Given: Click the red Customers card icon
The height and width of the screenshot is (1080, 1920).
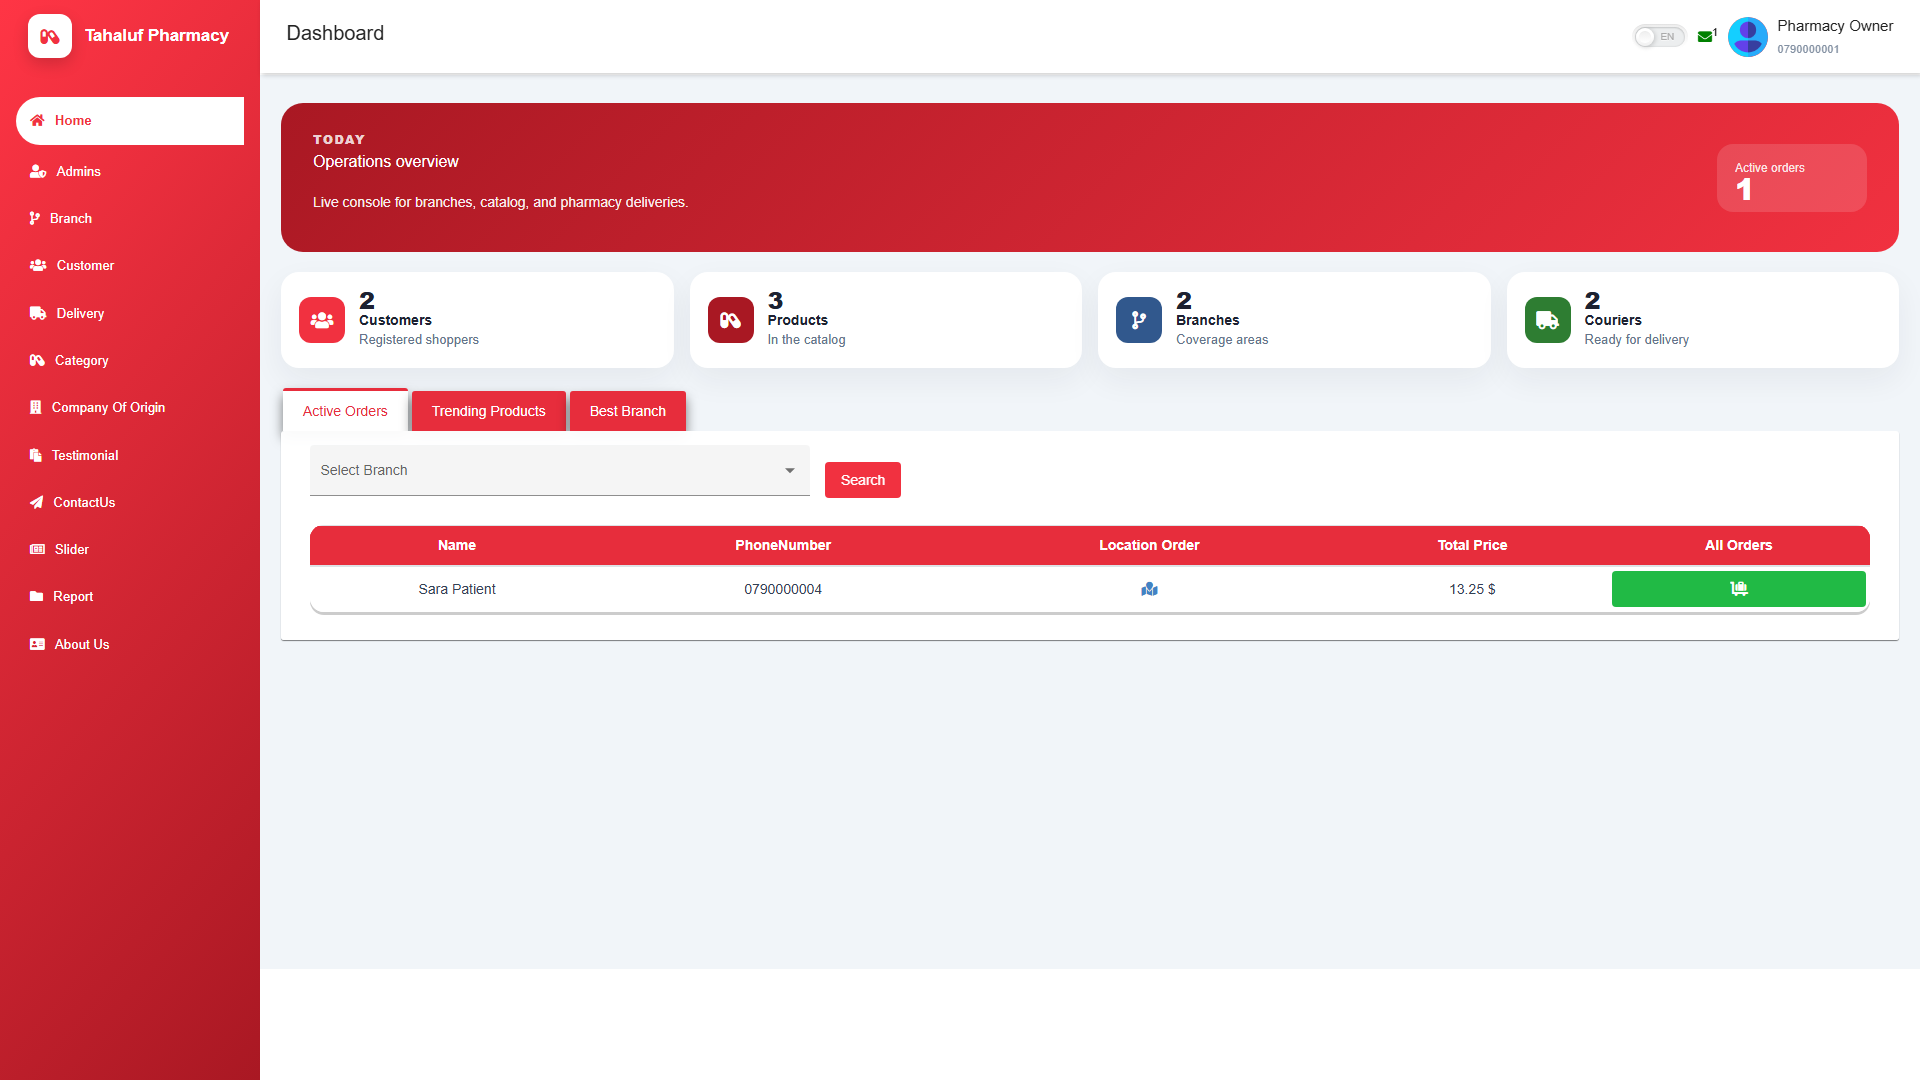Looking at the screenshot, I should coord(322,320).
